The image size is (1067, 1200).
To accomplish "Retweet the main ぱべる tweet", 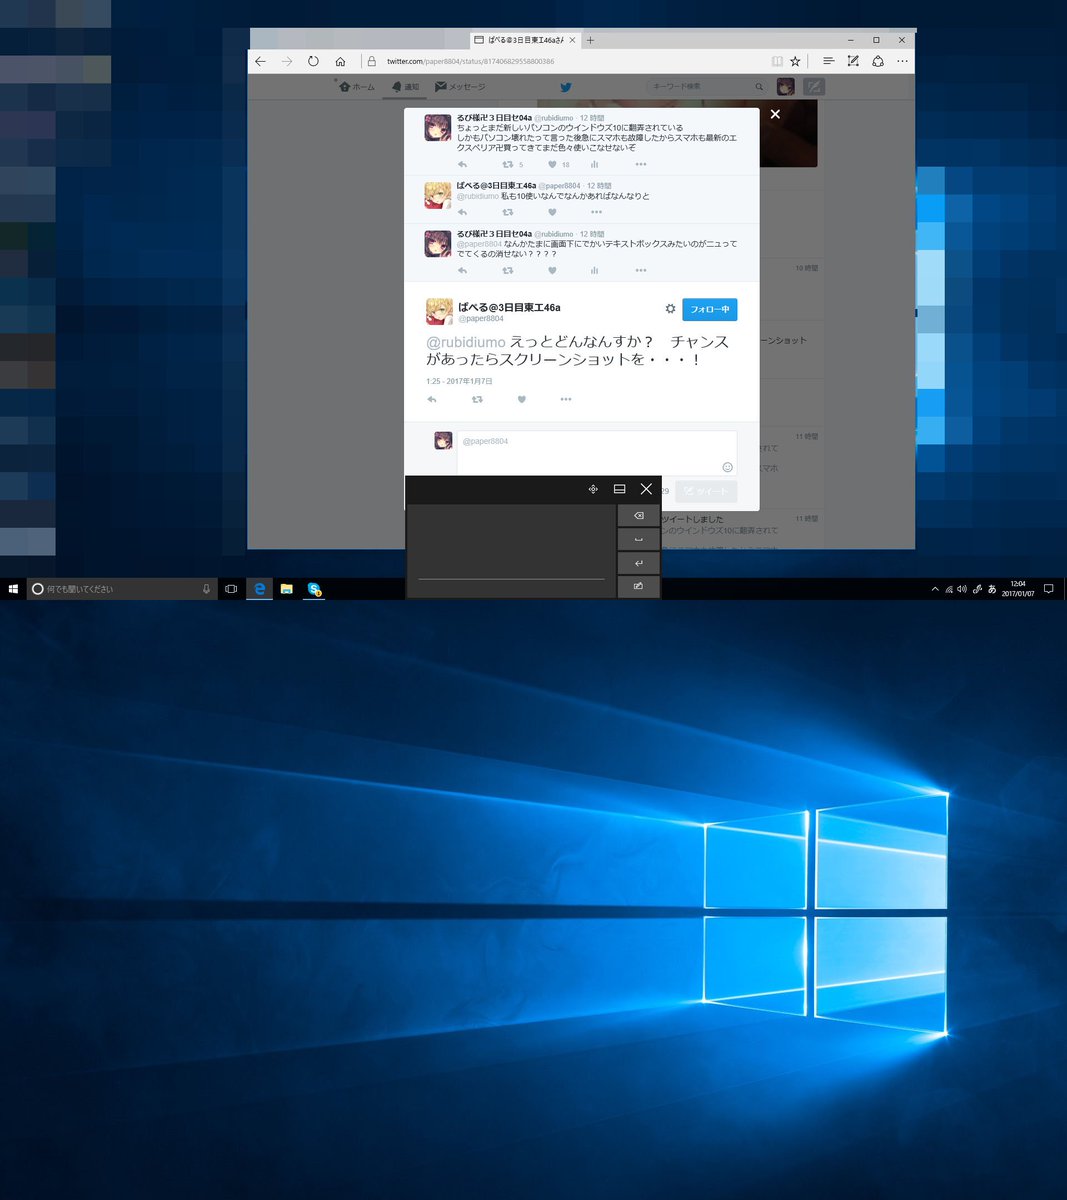I will coord(477,399).
